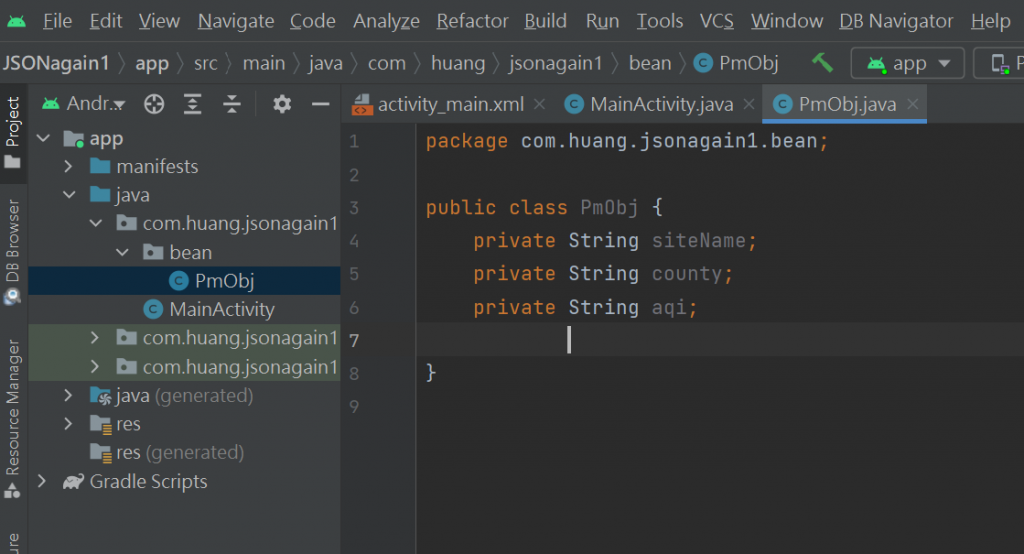Image resolution: width=1024 pixels, height=554 pixels.
Task: Click the Gradle Scripts elephant icon
Action: [74, 481]
